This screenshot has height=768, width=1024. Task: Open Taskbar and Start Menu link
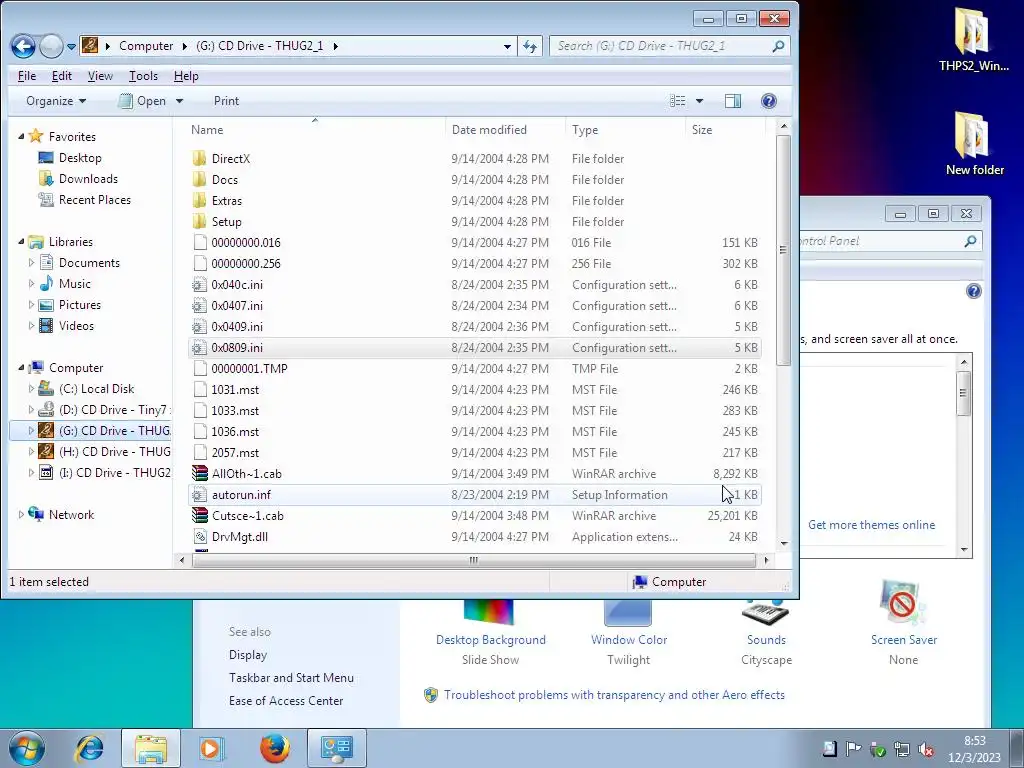tap(291, 678)
